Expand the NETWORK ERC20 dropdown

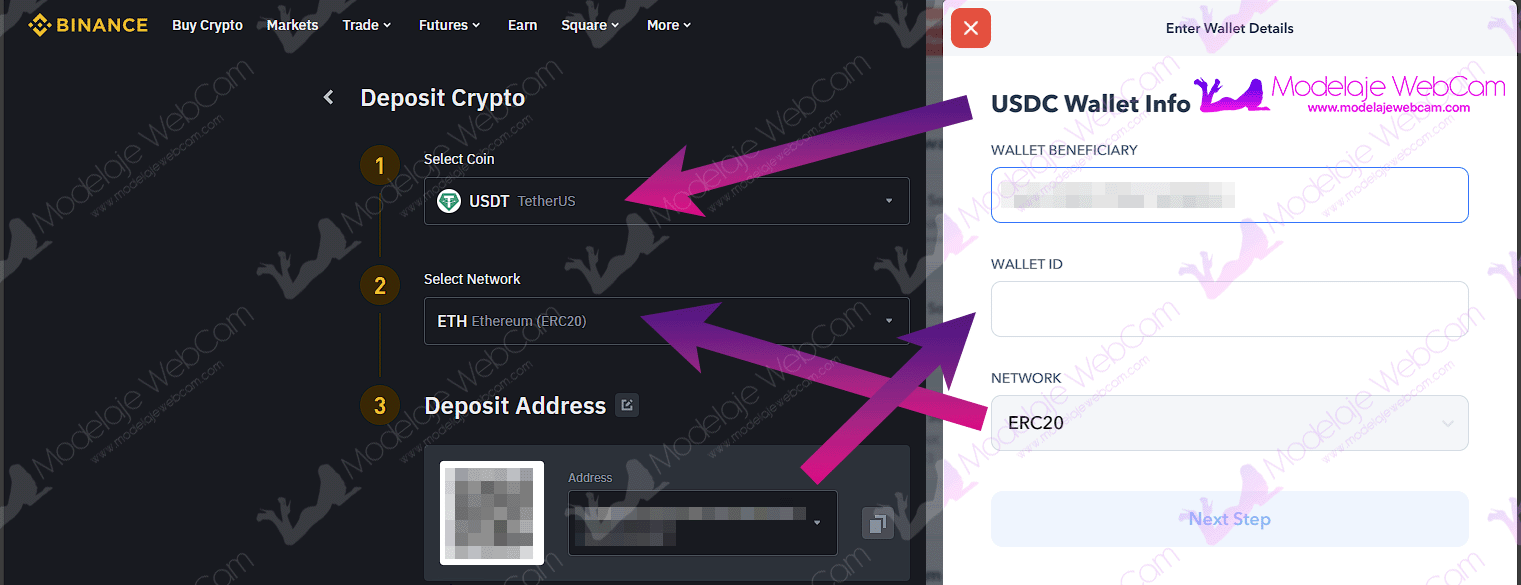[1229, 423]
